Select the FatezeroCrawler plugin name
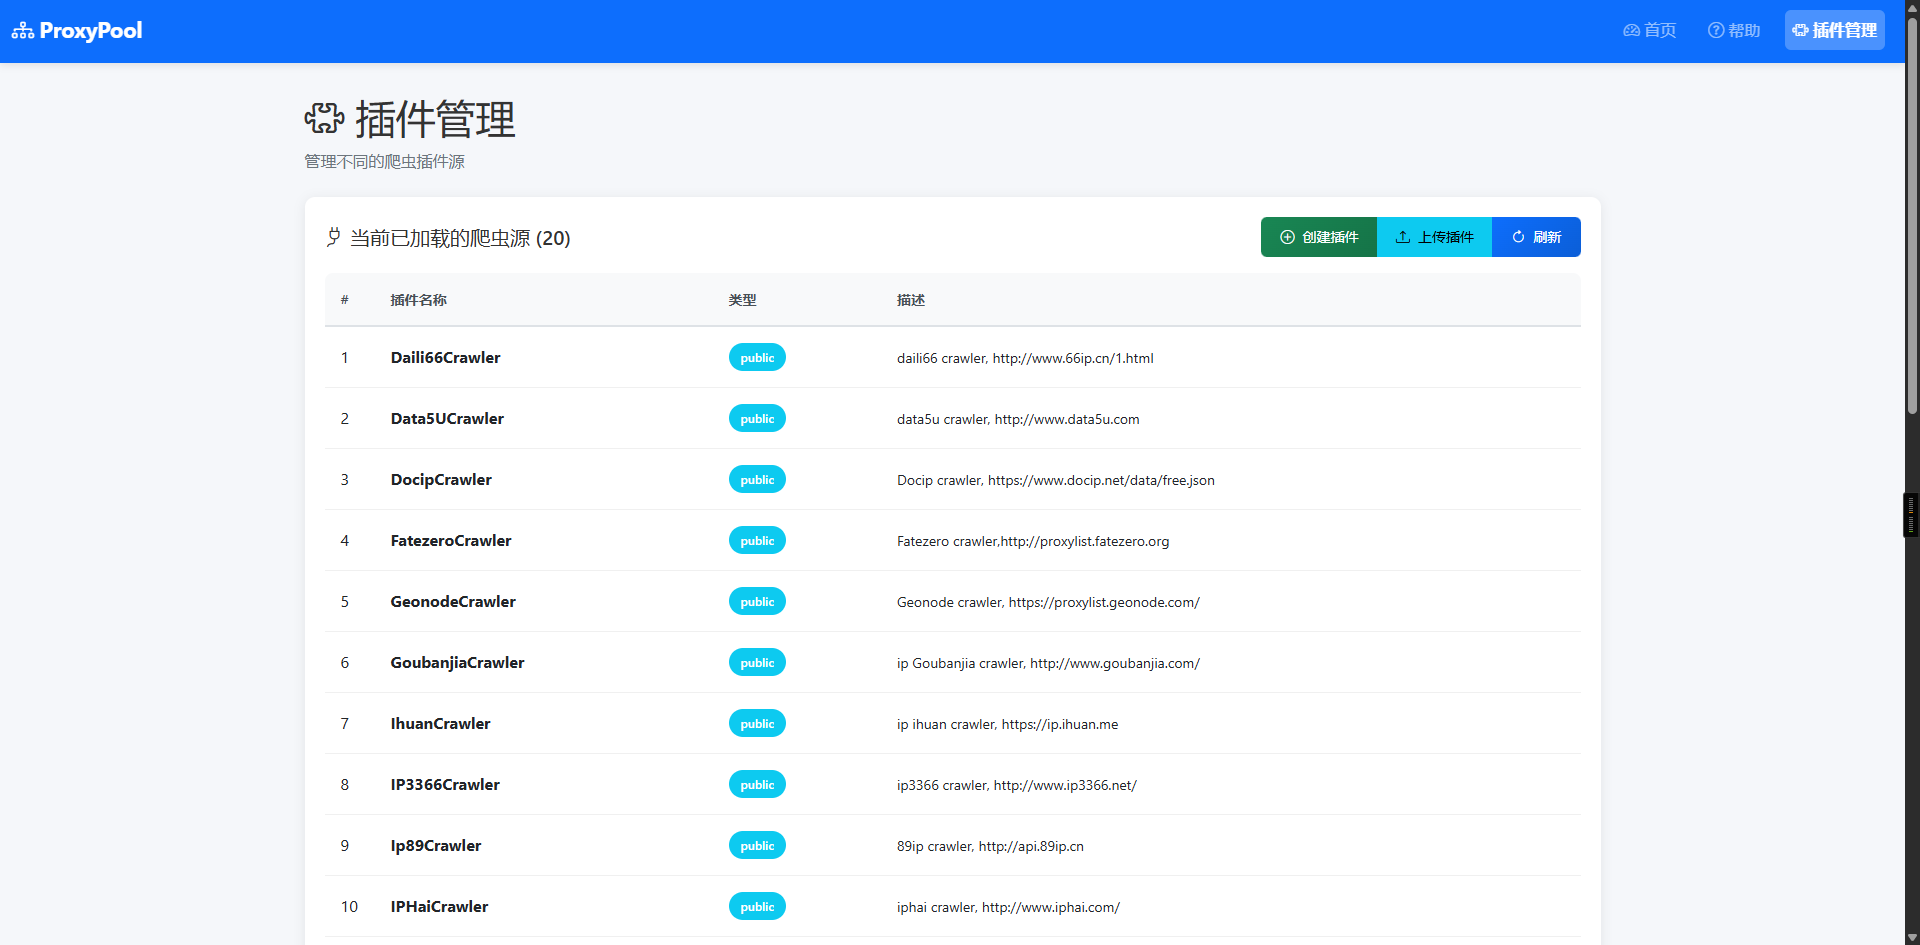Viewport: 1920px width, 945px height. 451,541
